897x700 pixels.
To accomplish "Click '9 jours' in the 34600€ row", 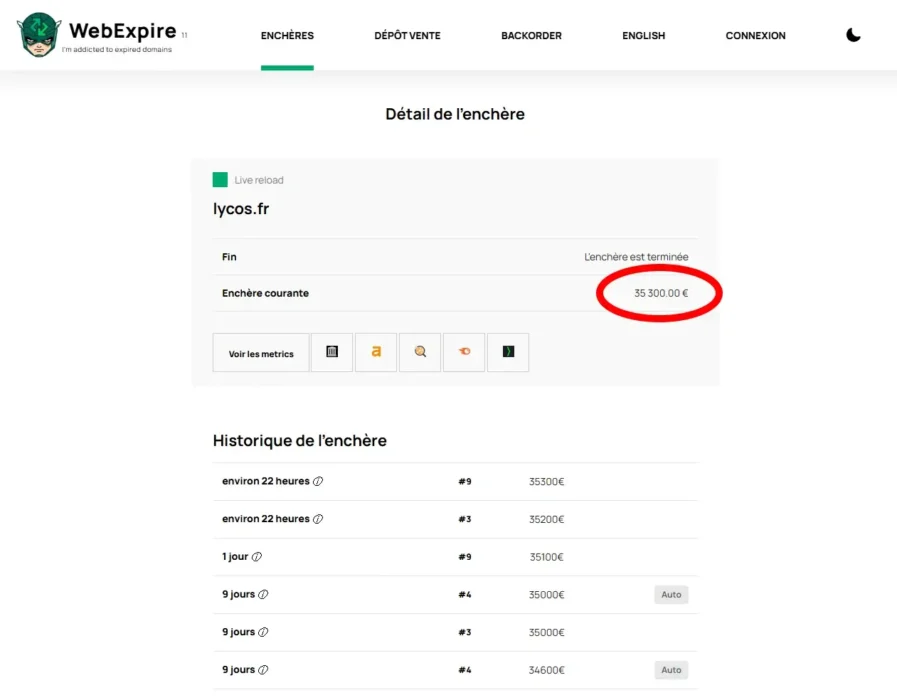I will pos(239,670).
